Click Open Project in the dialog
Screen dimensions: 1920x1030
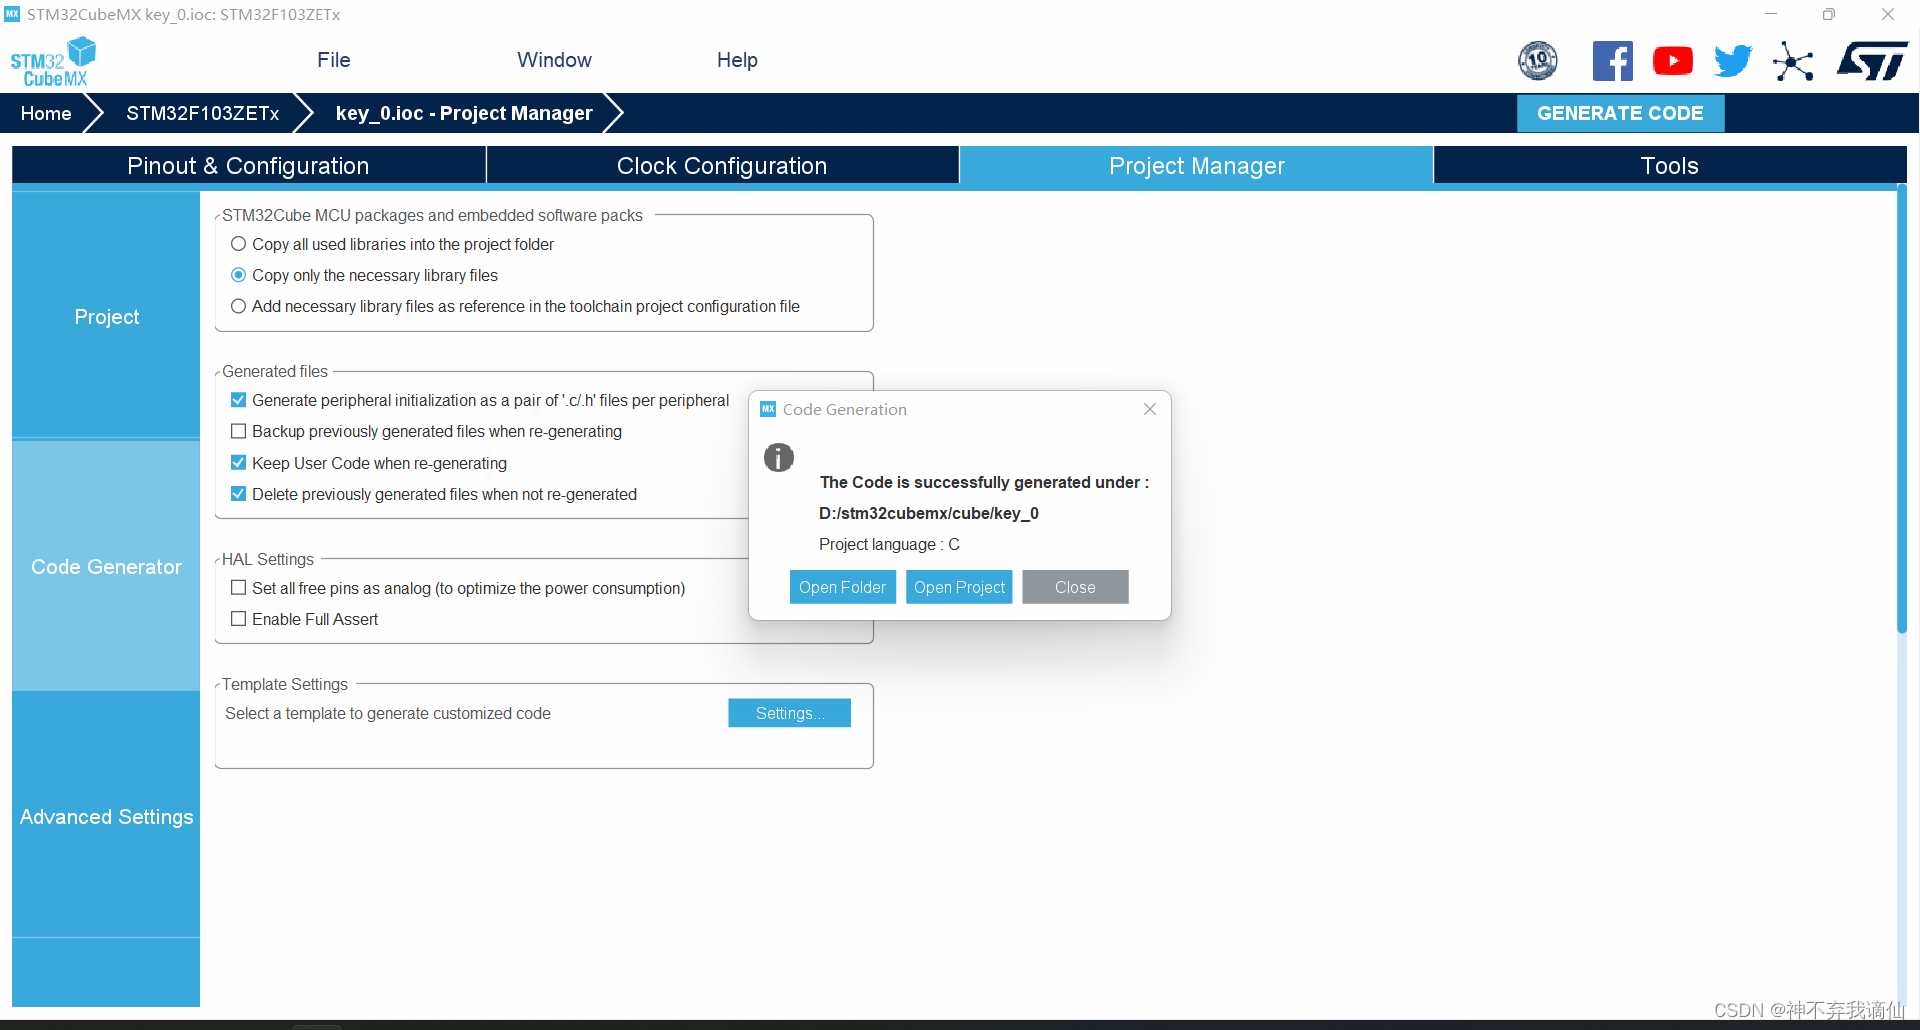[959, 587]
